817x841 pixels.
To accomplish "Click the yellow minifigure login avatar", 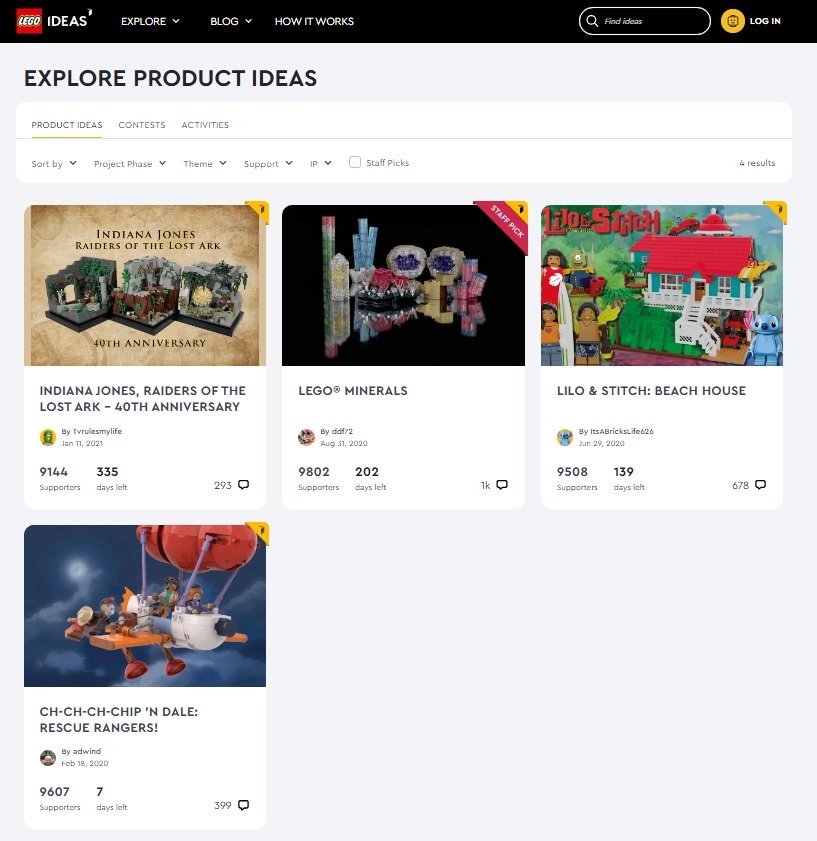I will coord(732,21).
